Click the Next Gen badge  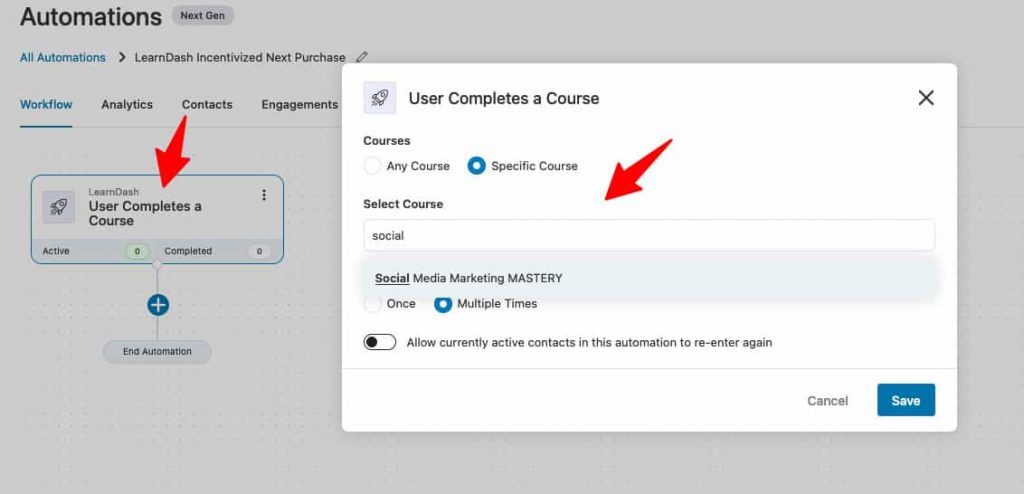point(202,16)
